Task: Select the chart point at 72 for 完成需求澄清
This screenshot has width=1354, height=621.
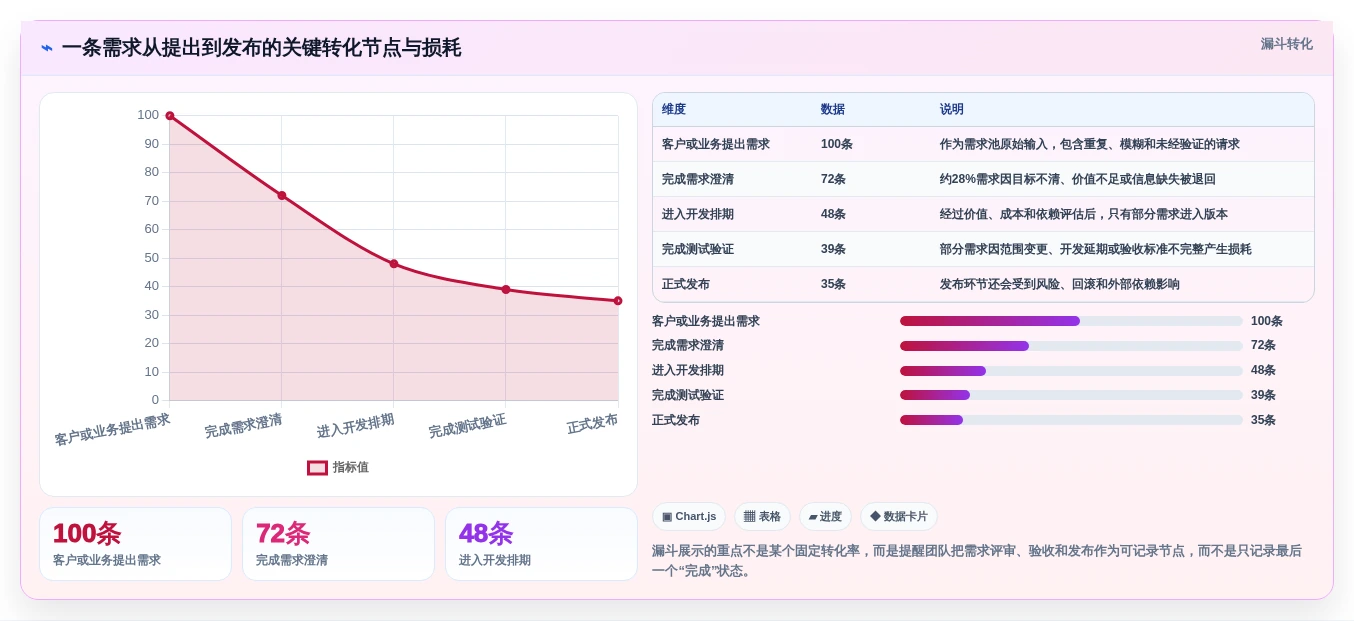Action: point(282,195)
